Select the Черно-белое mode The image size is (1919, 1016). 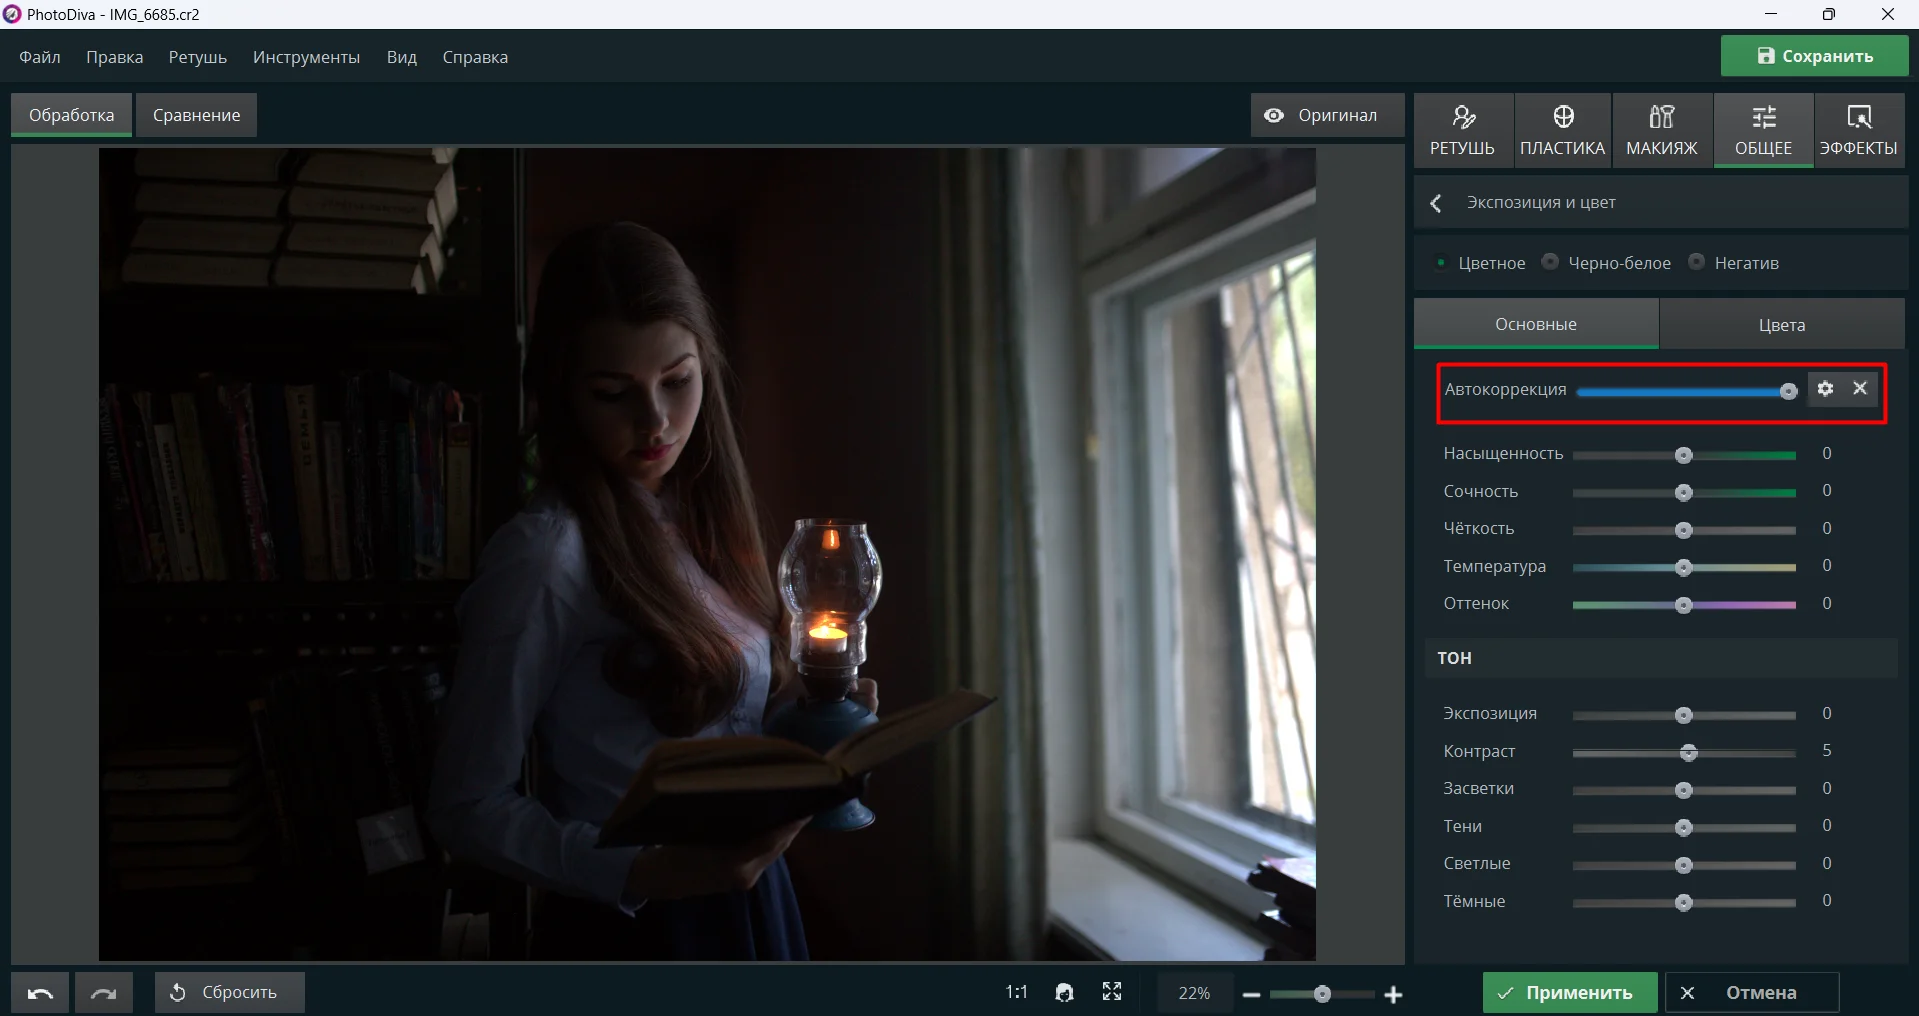[x=1607, y=263]
